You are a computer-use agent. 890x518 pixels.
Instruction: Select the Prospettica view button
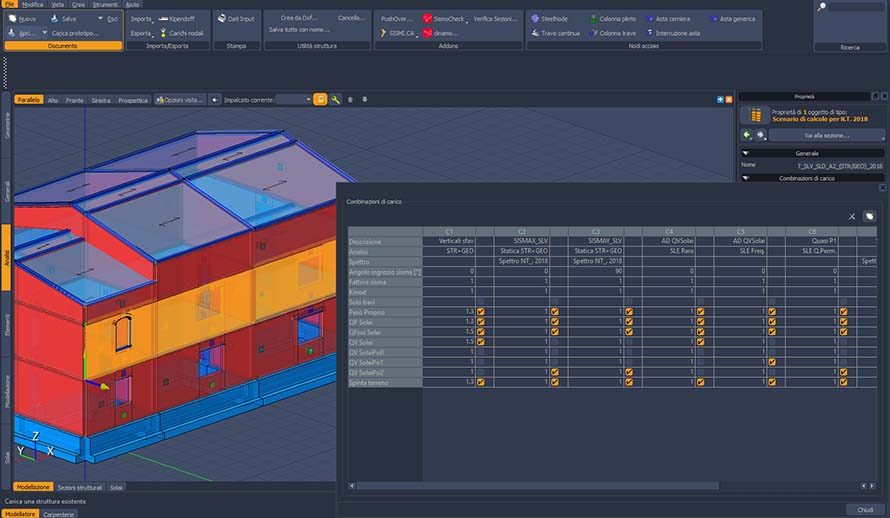pyautogui.click(x=133, y=100)
